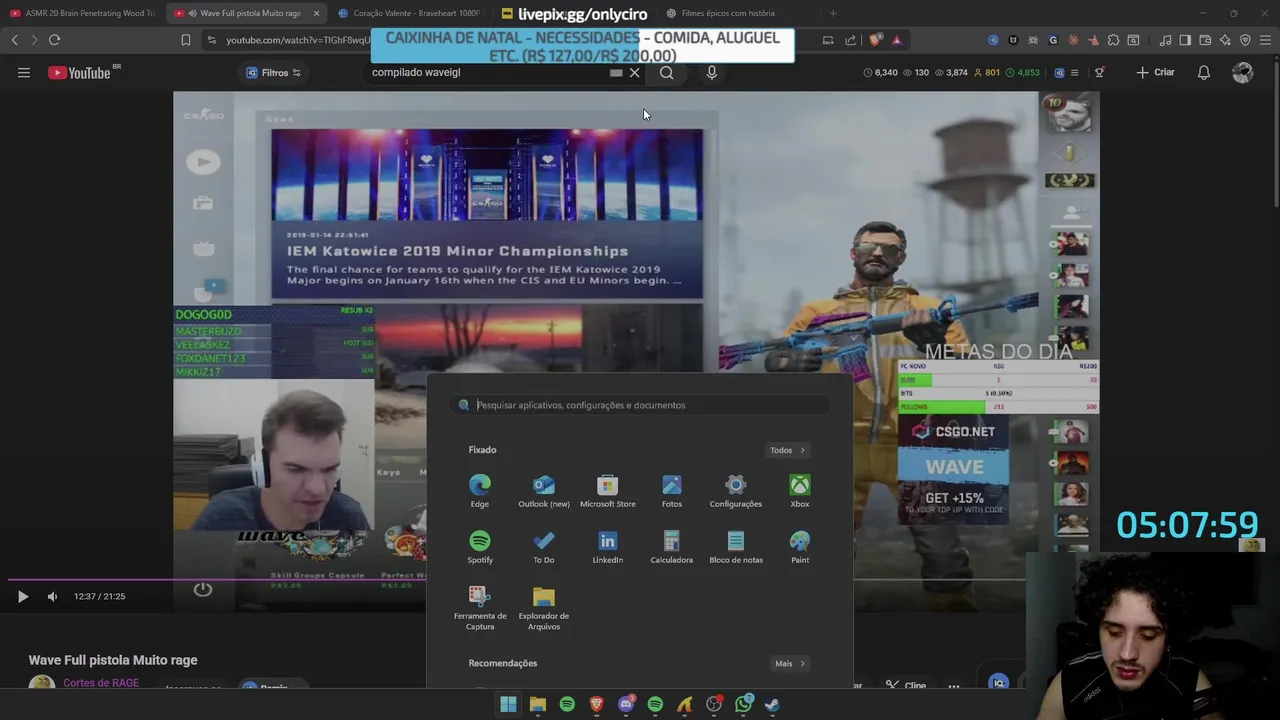Image resolution: width=1280 pixels, height=720 pixels.
Task: Open browser extensions puzzle icon
Action: click(x=1113, y=40)
